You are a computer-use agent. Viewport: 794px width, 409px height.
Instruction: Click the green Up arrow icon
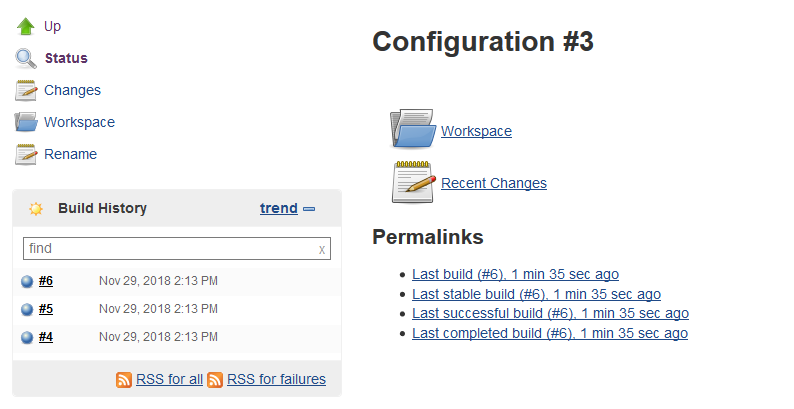coord(25,26)
